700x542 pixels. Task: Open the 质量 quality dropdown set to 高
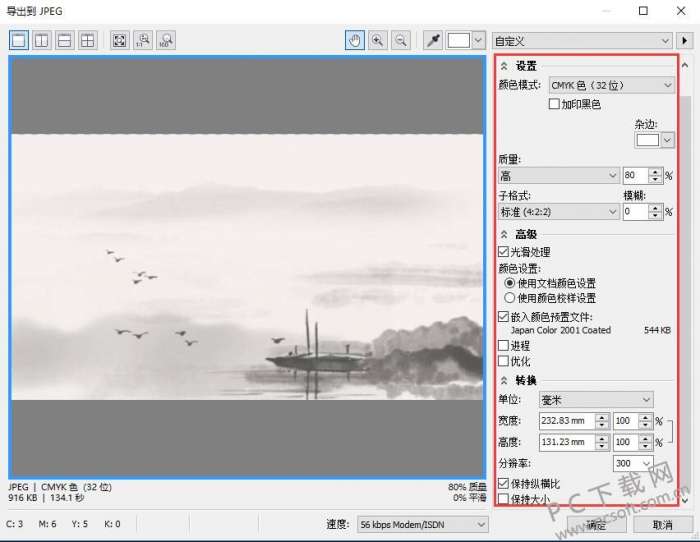point(558,175)
